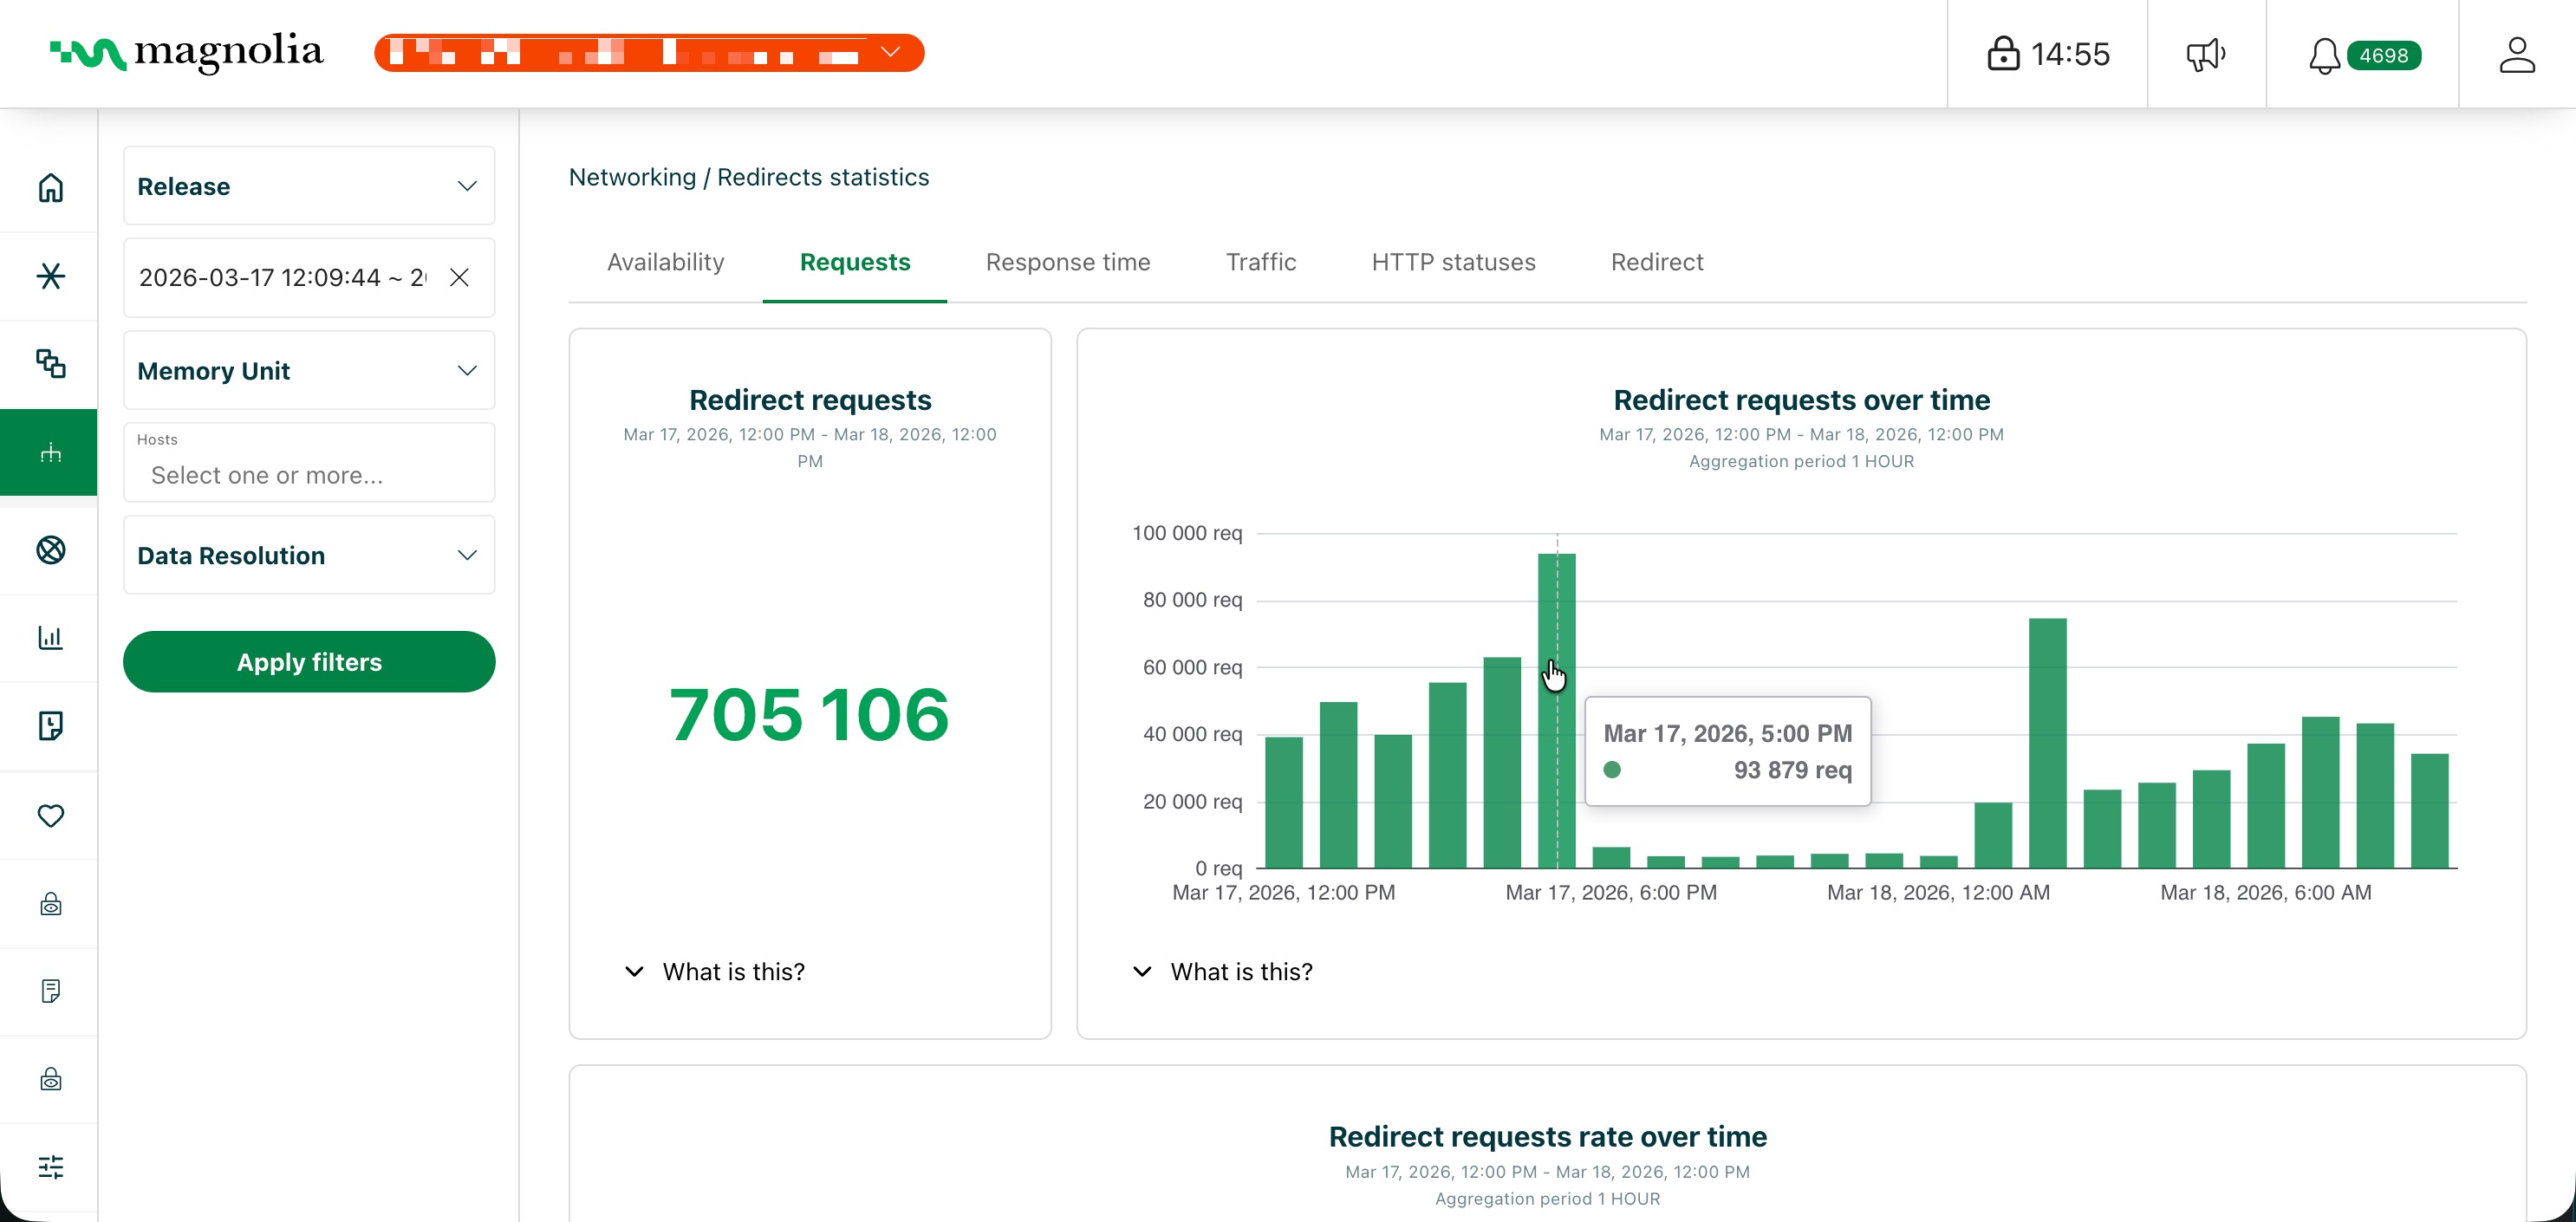Image resolution: width=2576 pixels, height=1222 pixels.
Task: Click the Networking / Redirects statistics breadcrumb
Action: pos(749,177)
